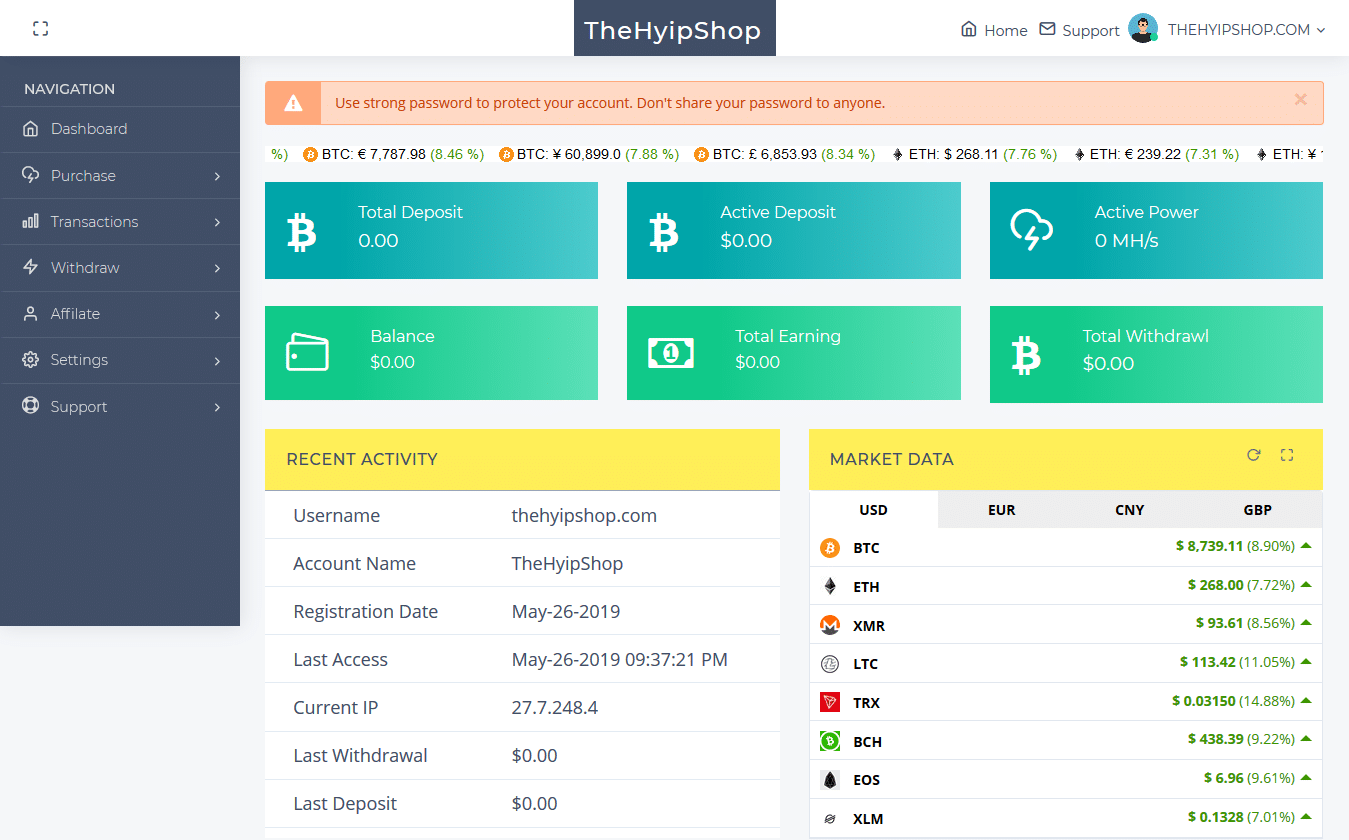Viewport: 1349px width, 840px height.
Task: Click the user avatar picture
Action: point(1143,29)
